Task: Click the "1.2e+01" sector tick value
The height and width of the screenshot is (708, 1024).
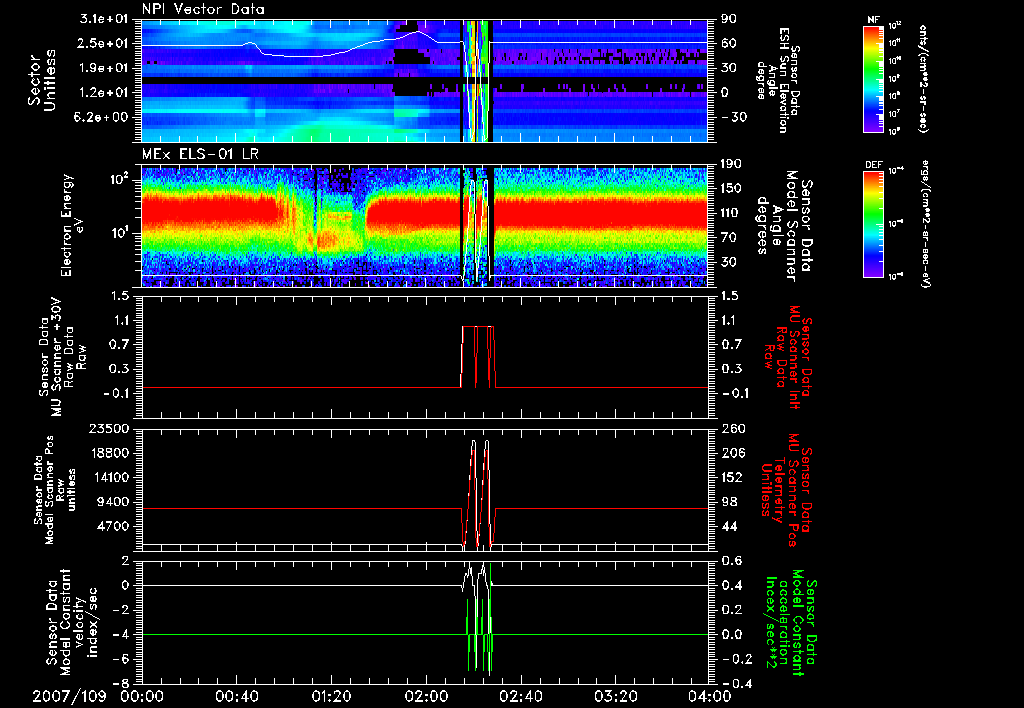Action: (106, 93)
